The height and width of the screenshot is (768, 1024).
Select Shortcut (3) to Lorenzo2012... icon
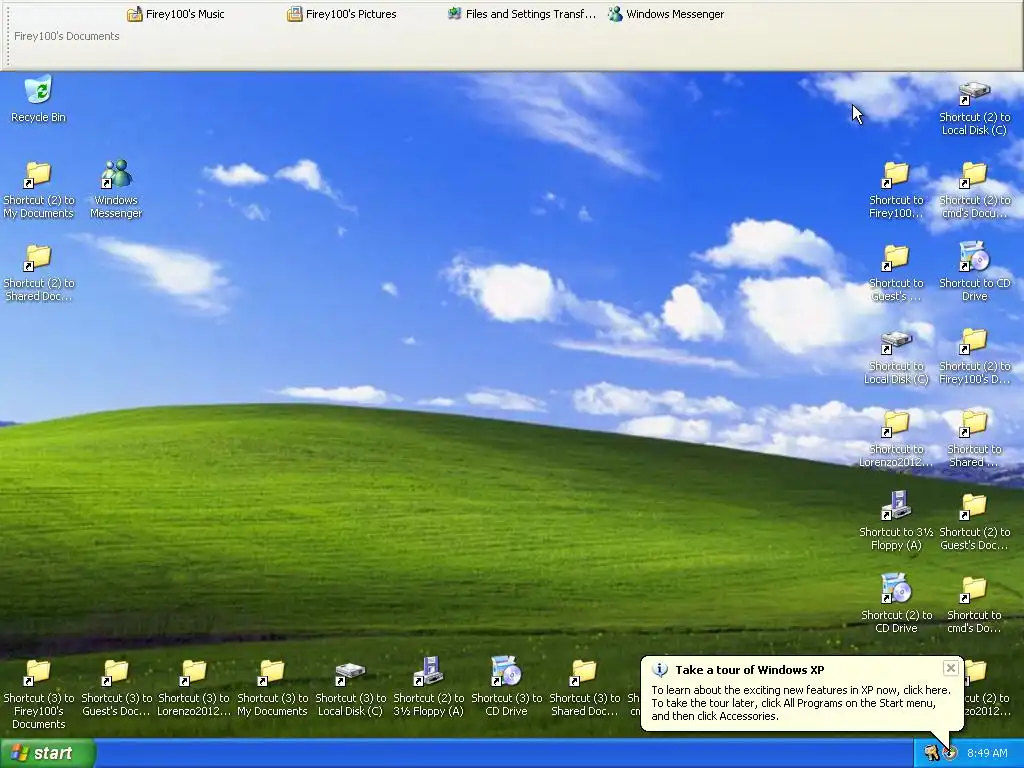pyautogui.click(x=194, y=686)
